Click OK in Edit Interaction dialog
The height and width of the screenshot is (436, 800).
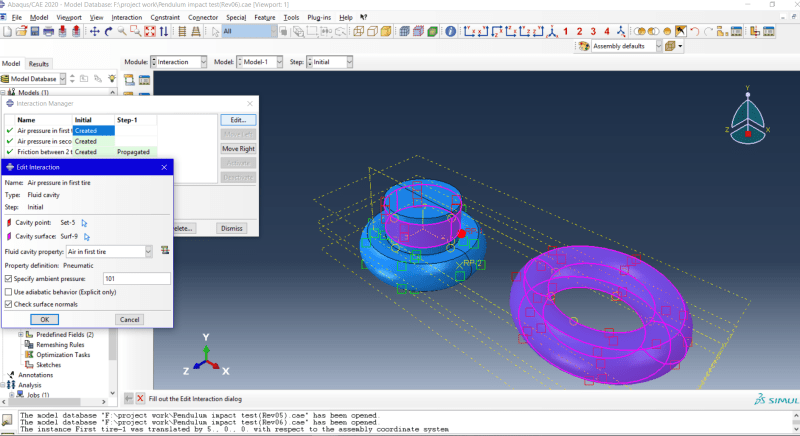click(x=44, y=319)
